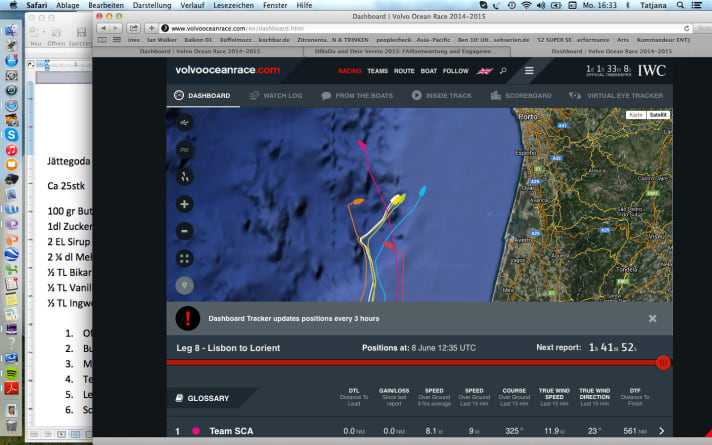The image size is (712, 445).
Task: Click the location pin map button
Action: coord(184,286)
